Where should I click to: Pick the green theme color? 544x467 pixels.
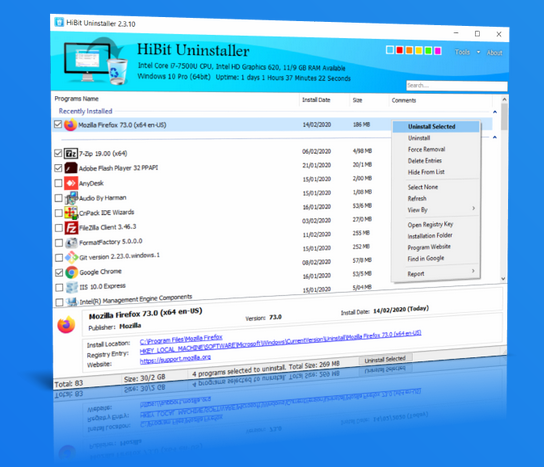(428, 51)
